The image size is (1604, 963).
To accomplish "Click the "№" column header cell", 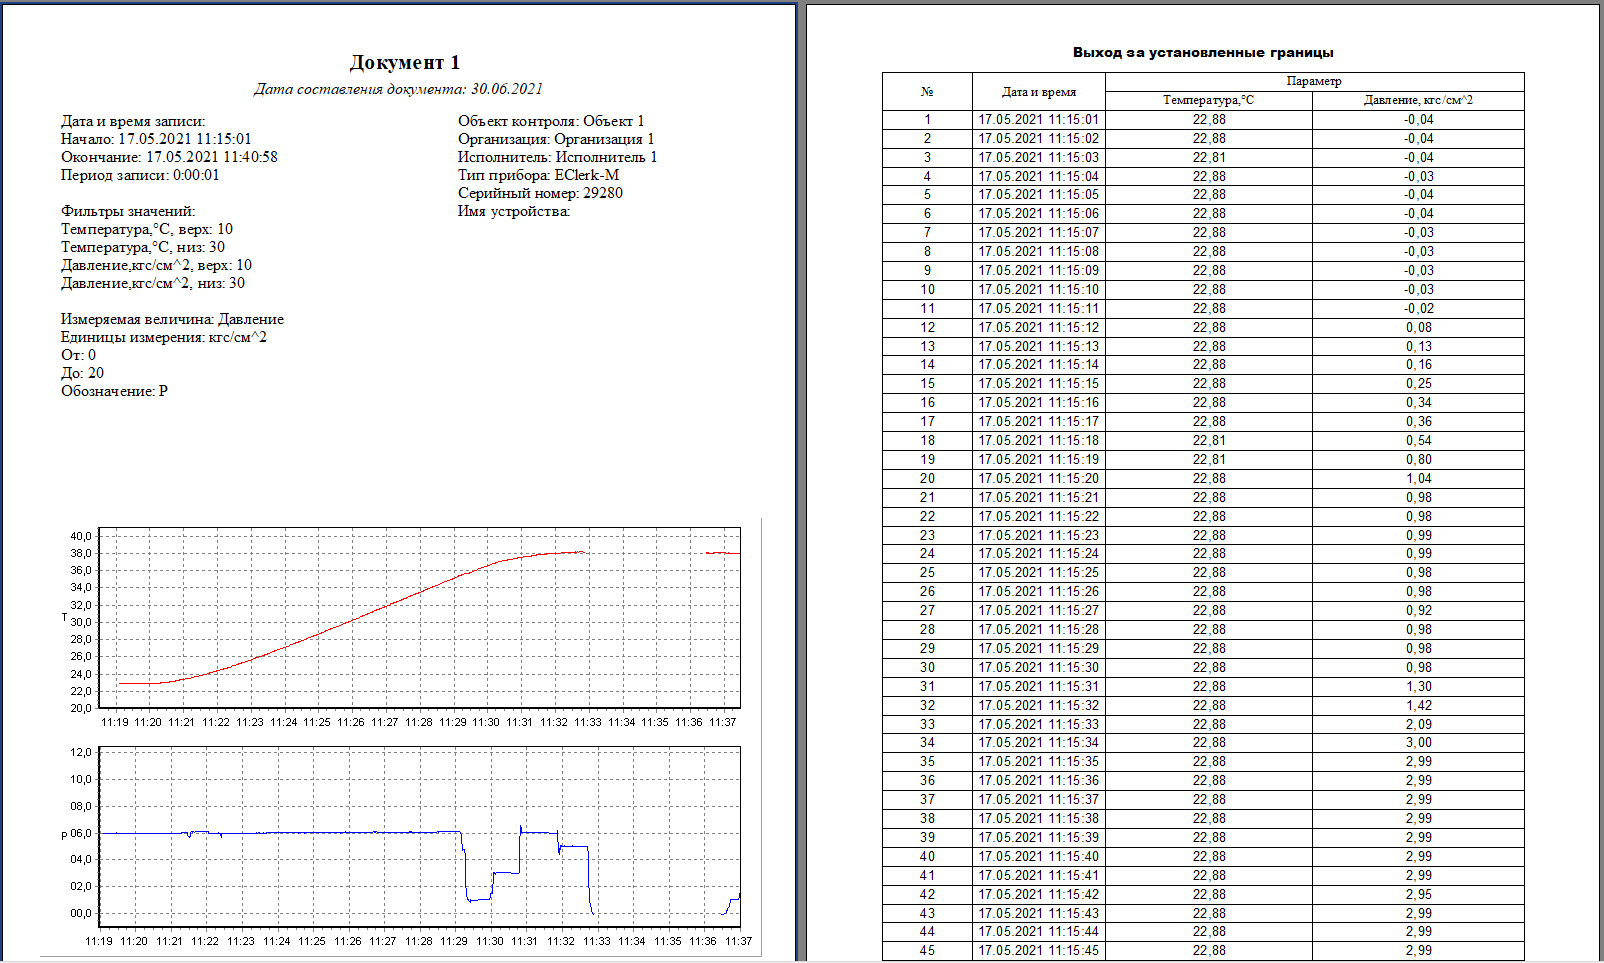I will point(927,92).
